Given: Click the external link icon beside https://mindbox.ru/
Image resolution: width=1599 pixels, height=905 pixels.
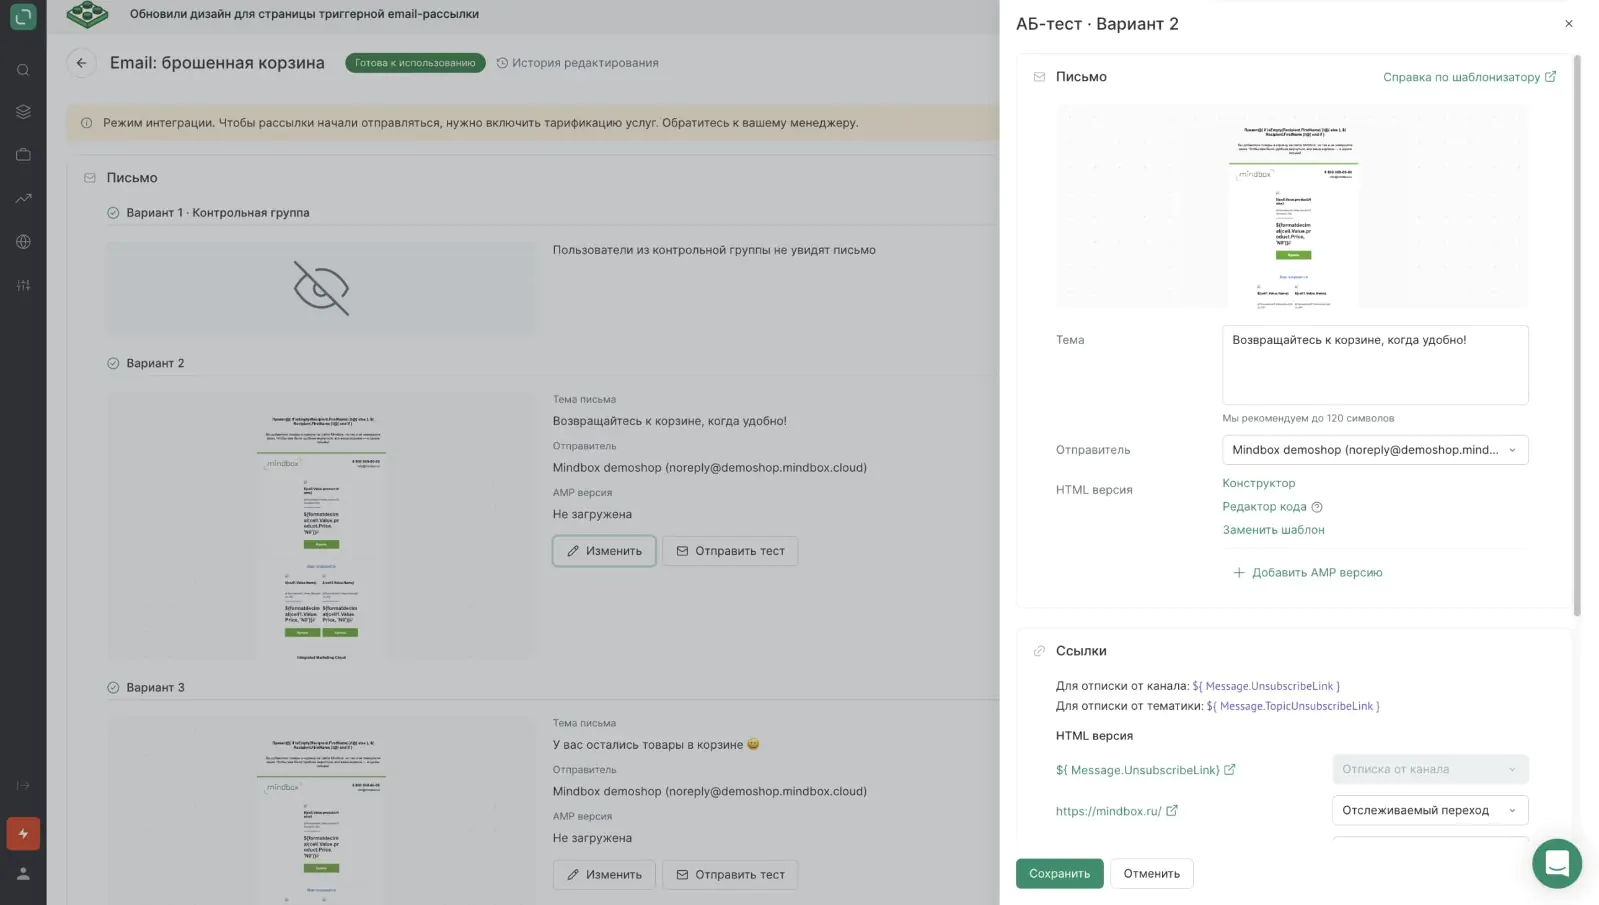Looking at the screenshot, I should pos(1172,811).
